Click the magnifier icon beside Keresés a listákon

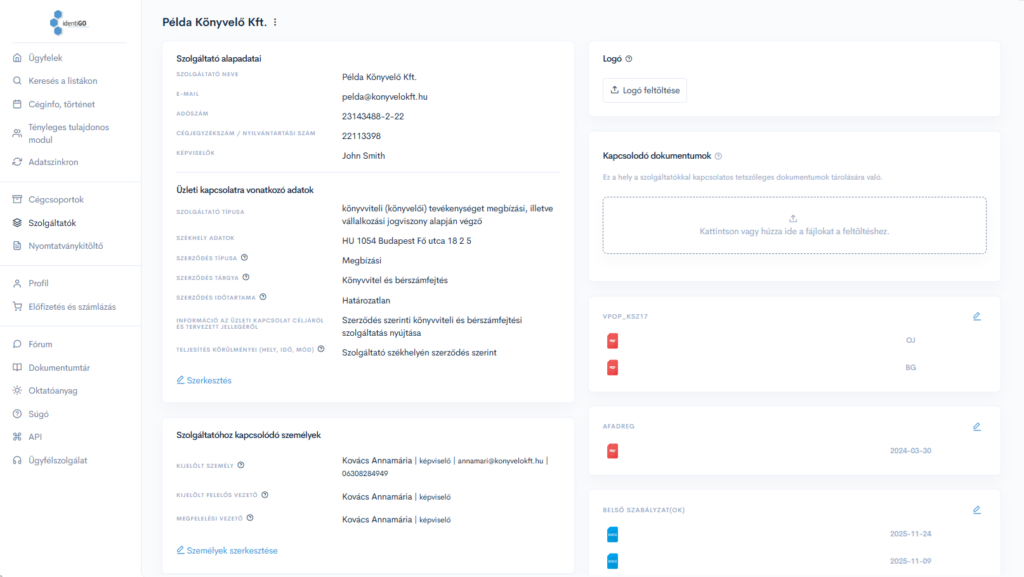click(x=17, y=81)
